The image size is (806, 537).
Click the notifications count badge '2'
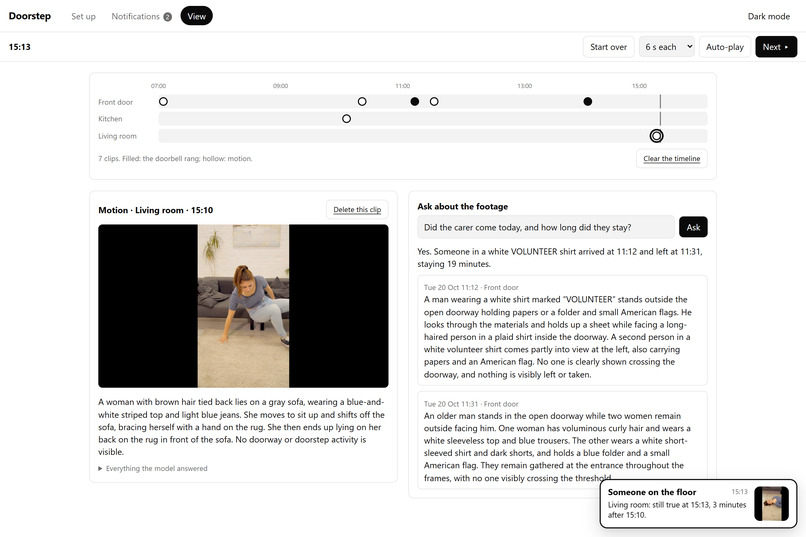click(x=168, y=17)
